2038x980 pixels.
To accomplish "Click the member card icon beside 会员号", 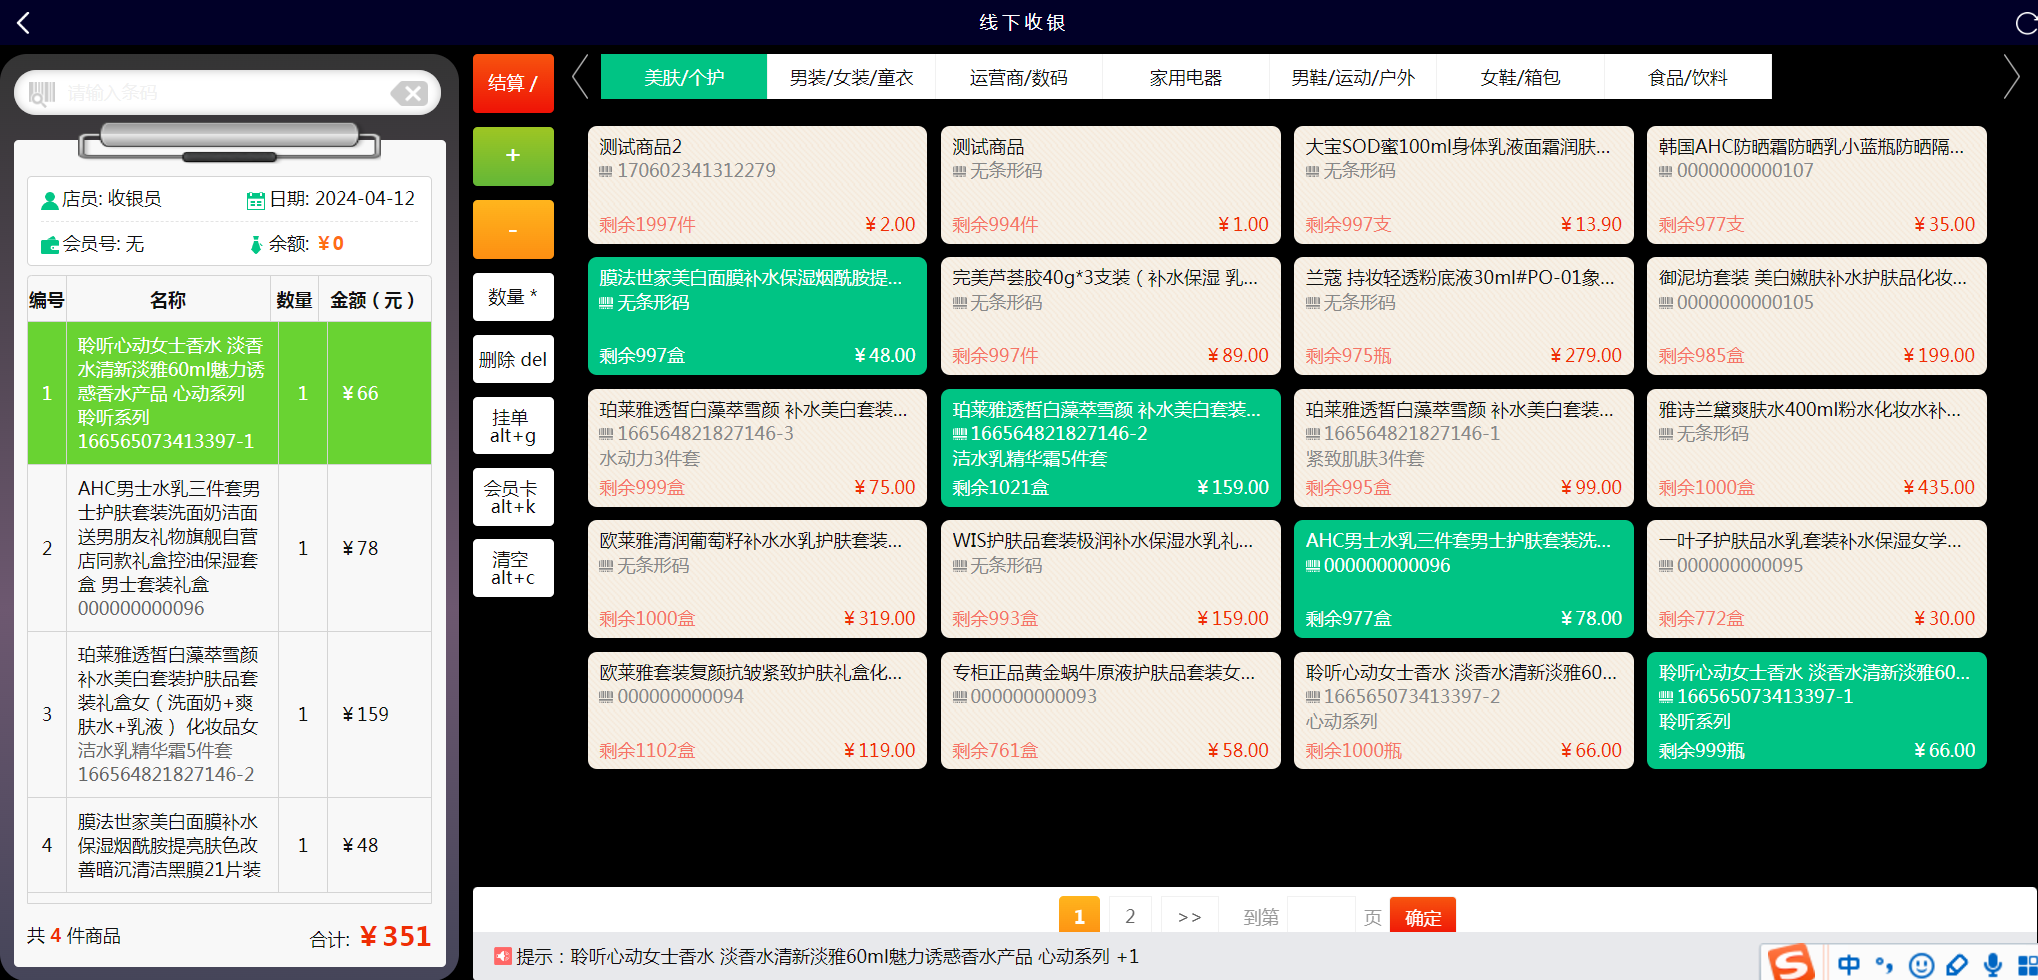I will 50,244.
